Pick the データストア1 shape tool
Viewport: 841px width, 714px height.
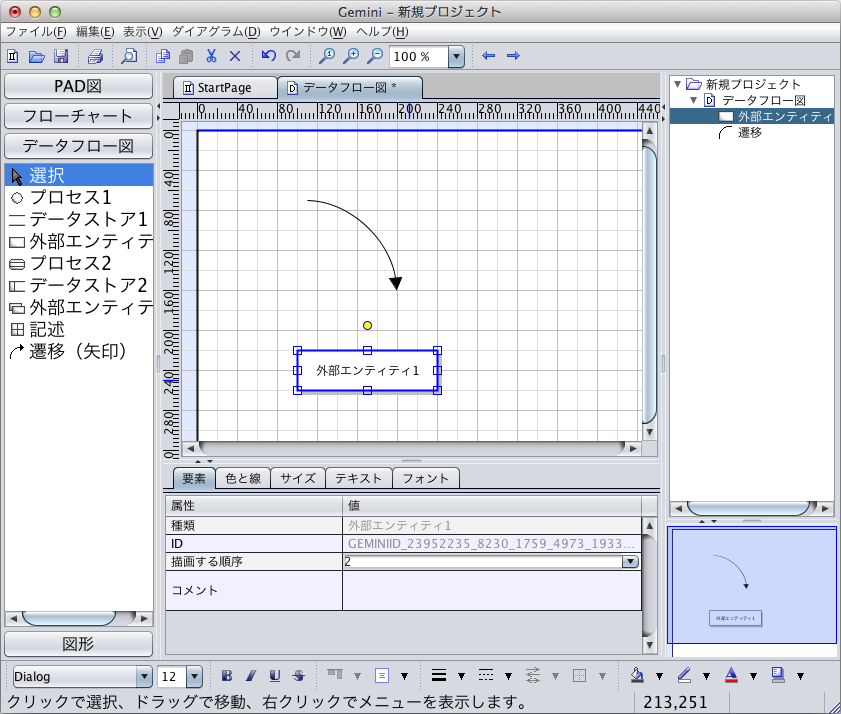tap(79, 219)
